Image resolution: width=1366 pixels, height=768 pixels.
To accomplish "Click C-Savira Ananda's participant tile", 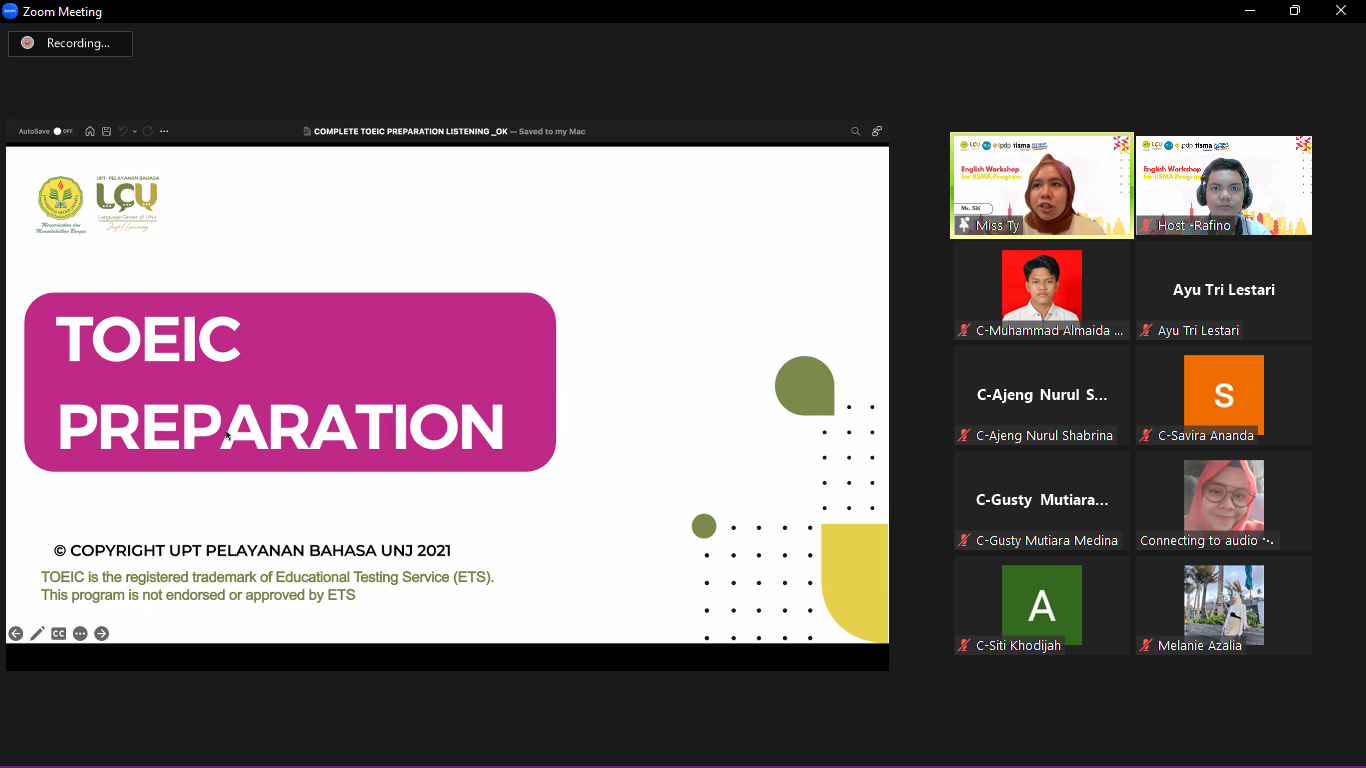I will click(x=1223, y=395).
